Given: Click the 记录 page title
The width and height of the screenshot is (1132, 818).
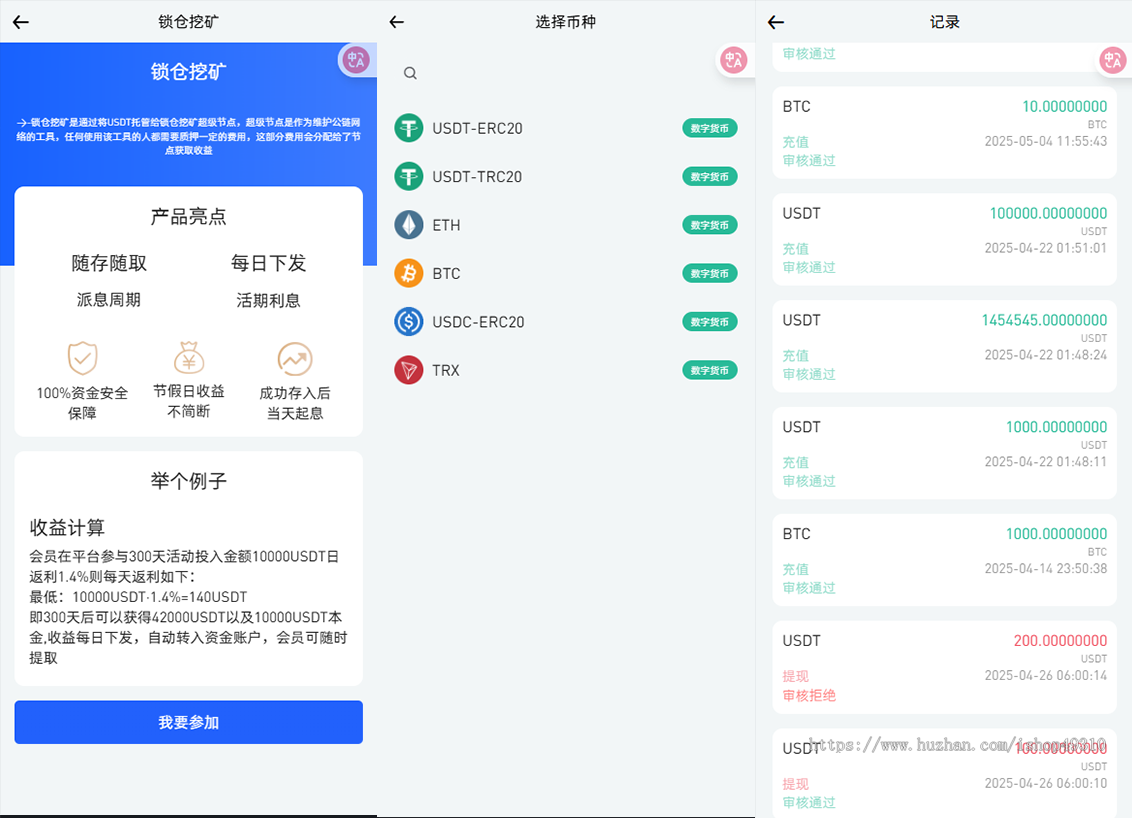Looking at the screenshot, I should point(944,22).
